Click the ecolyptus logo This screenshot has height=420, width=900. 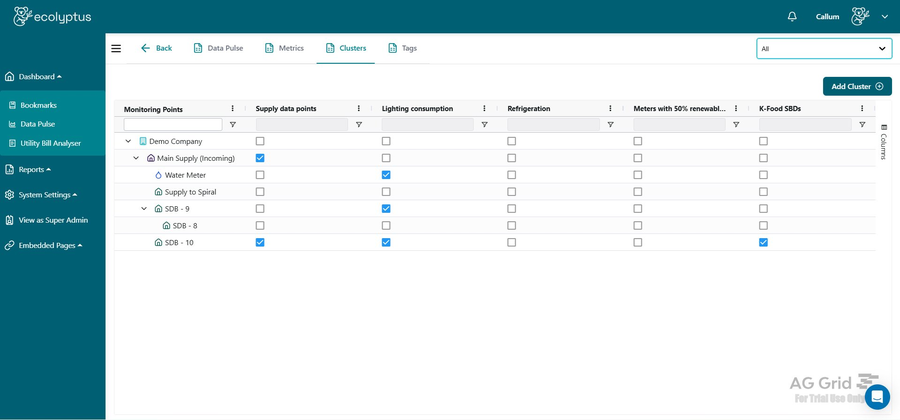[x=52, y=16]
